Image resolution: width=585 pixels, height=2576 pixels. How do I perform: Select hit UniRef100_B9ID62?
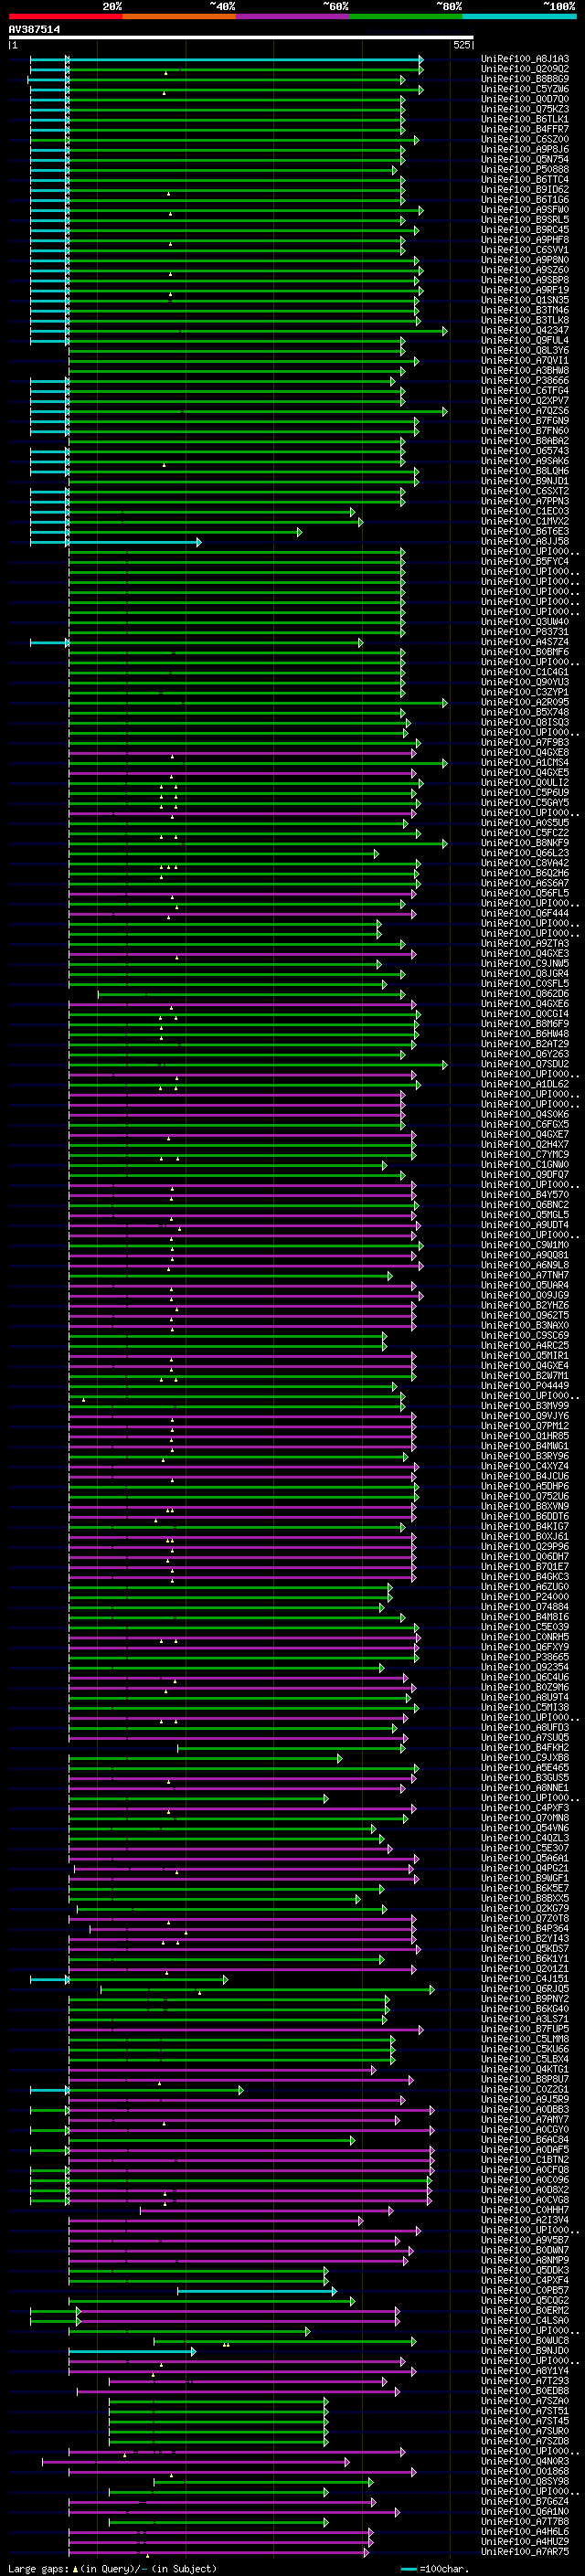tap(525, 189)
